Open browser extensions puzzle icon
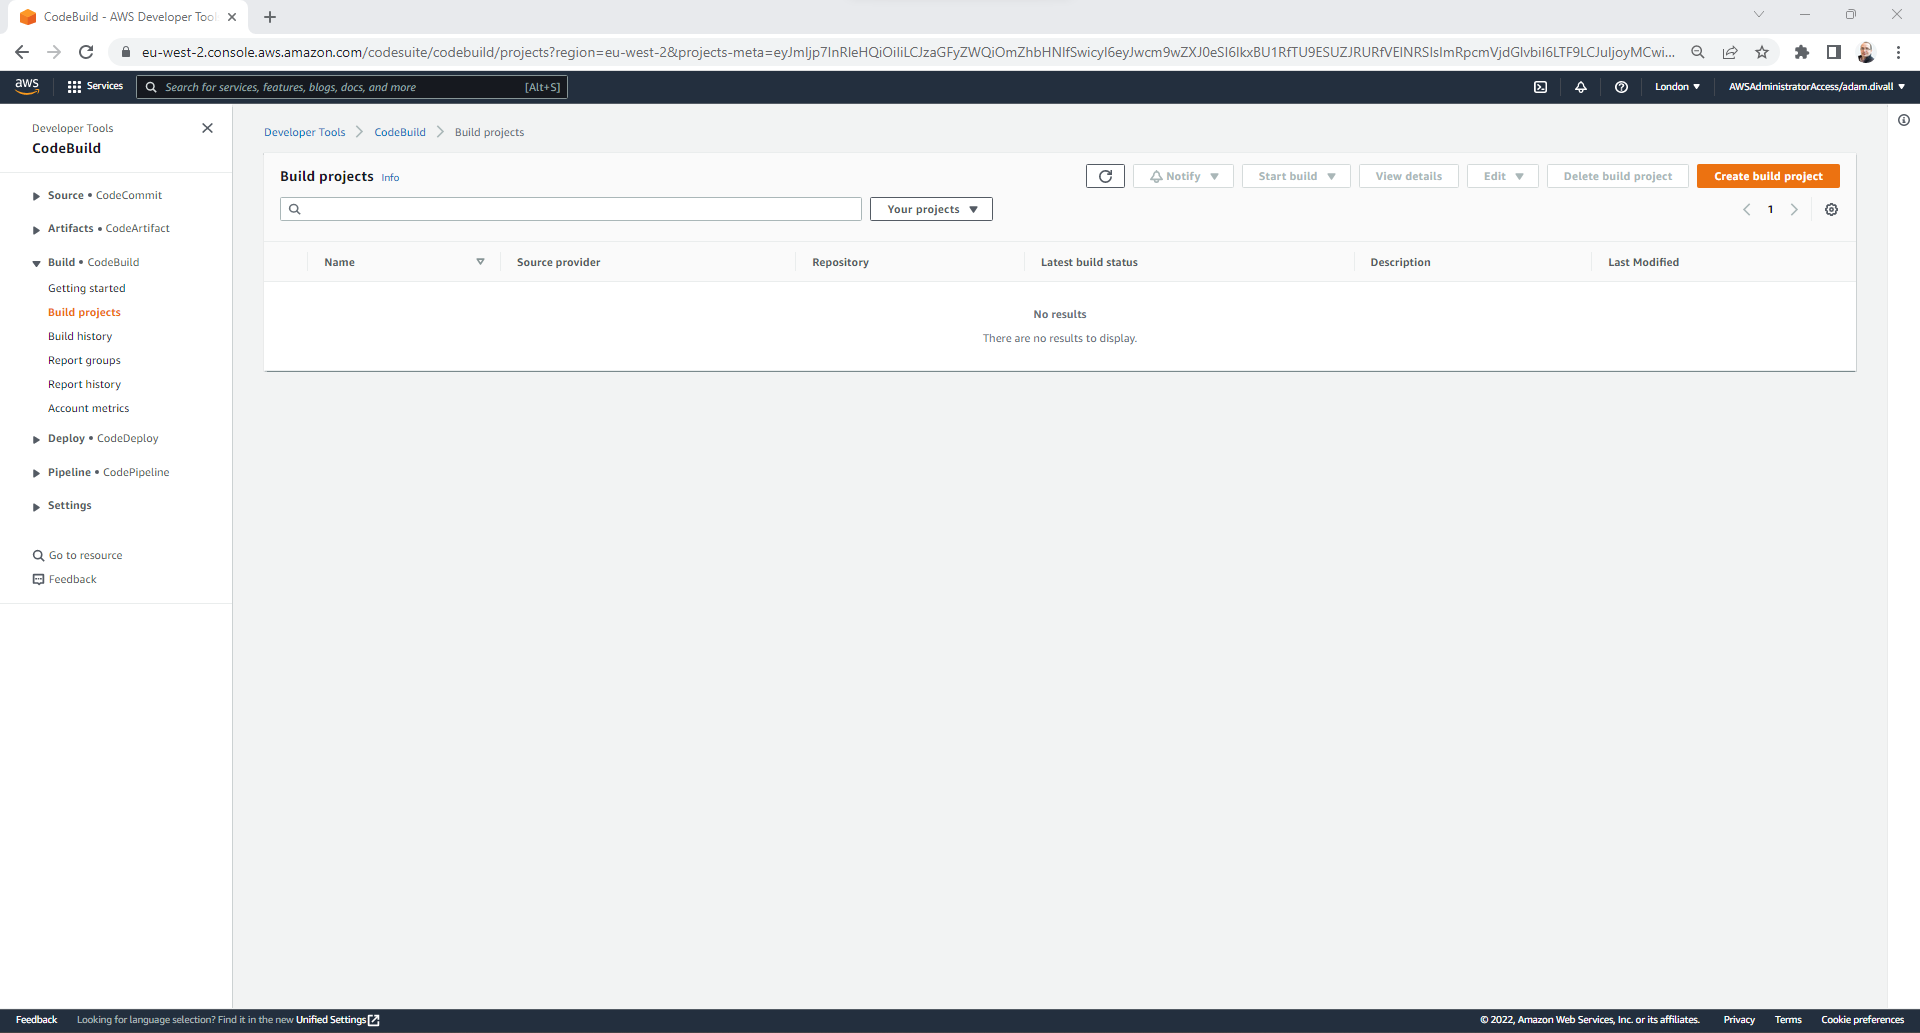This screenshot has width=1920, height=1033. point(1801,52)
